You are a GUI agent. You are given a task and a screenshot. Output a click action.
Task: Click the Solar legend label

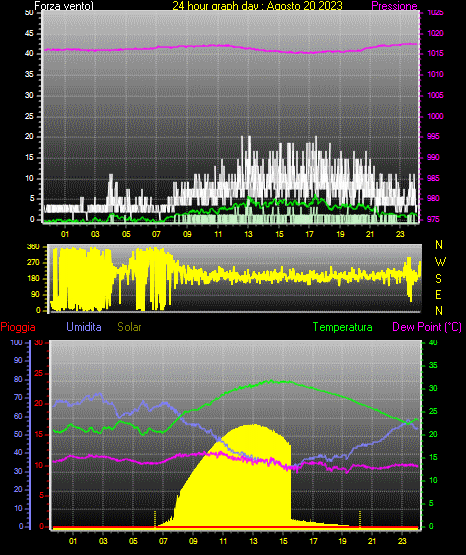click(130, 327)
